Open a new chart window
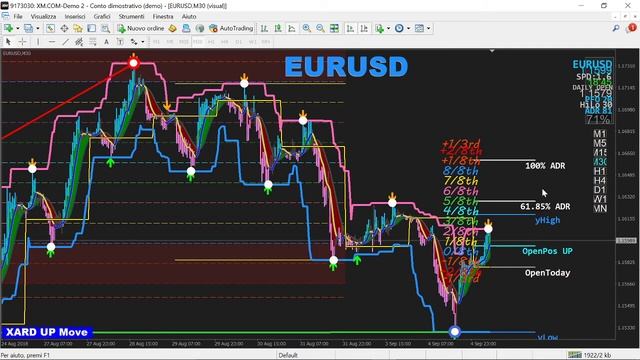The height and width of the screenshot is (360, 640). (8, 28)
